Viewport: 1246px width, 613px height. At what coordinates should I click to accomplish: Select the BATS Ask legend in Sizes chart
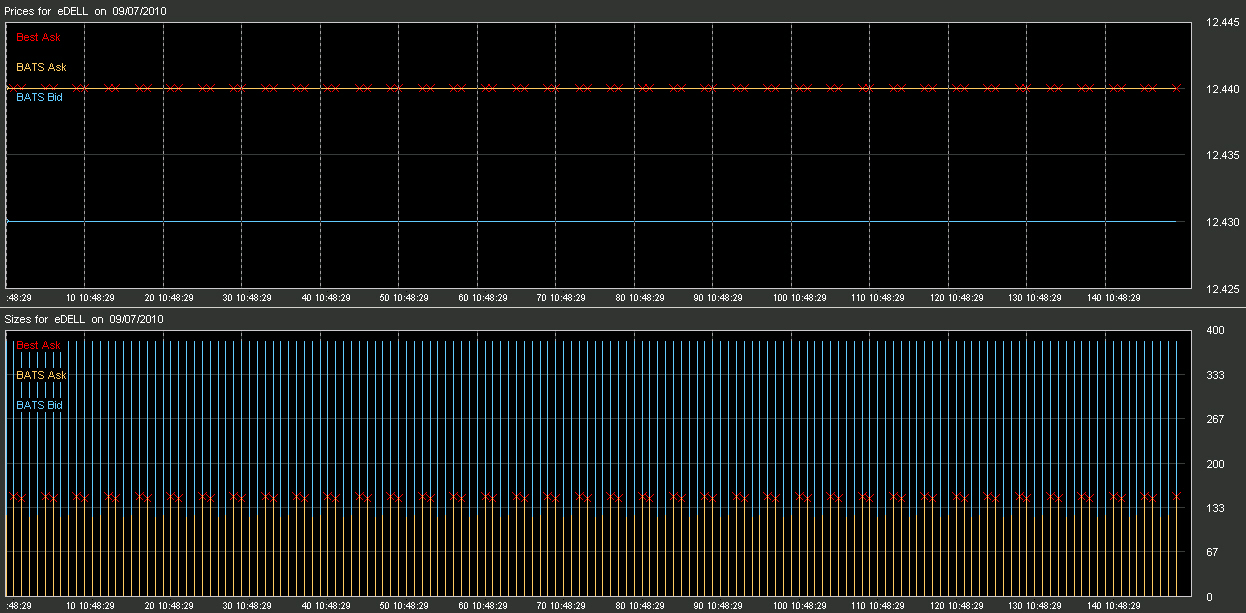point(41,375)
